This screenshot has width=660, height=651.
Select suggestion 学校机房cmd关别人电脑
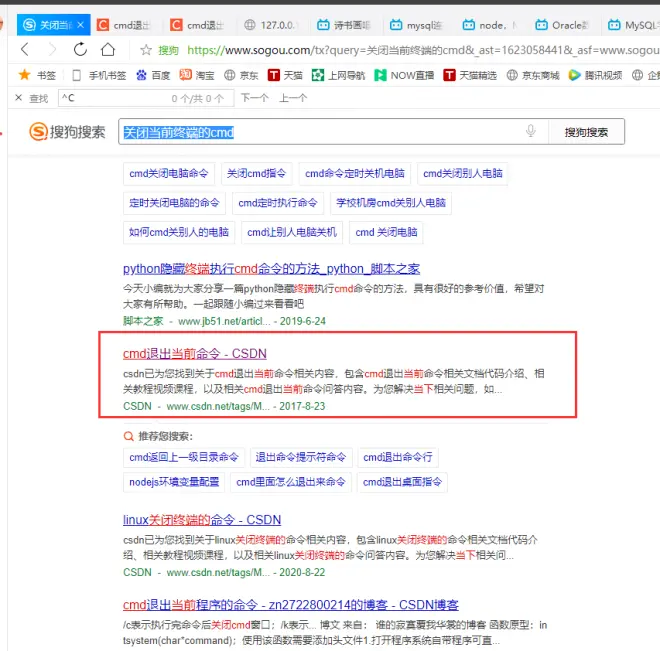391,203
